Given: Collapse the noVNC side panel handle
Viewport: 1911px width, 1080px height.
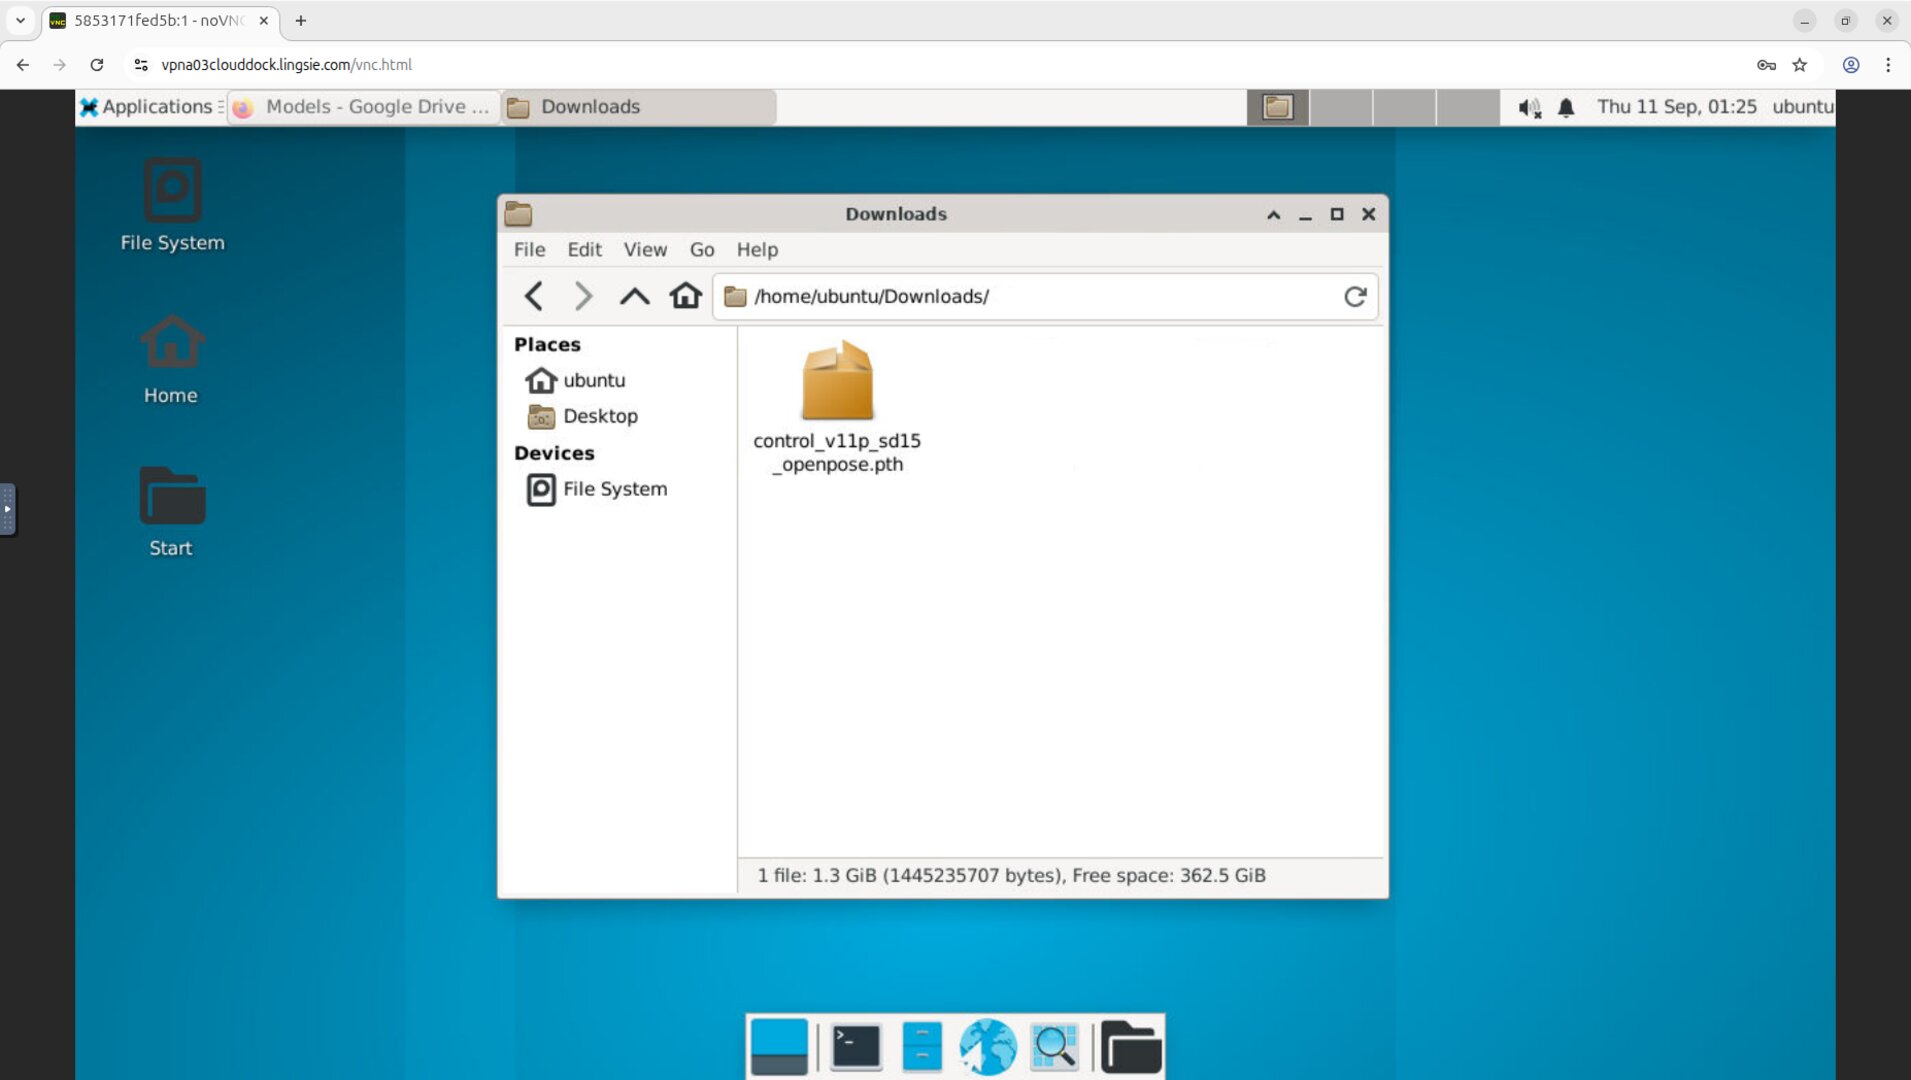Looking at the screenshot, I should (8, 510).
